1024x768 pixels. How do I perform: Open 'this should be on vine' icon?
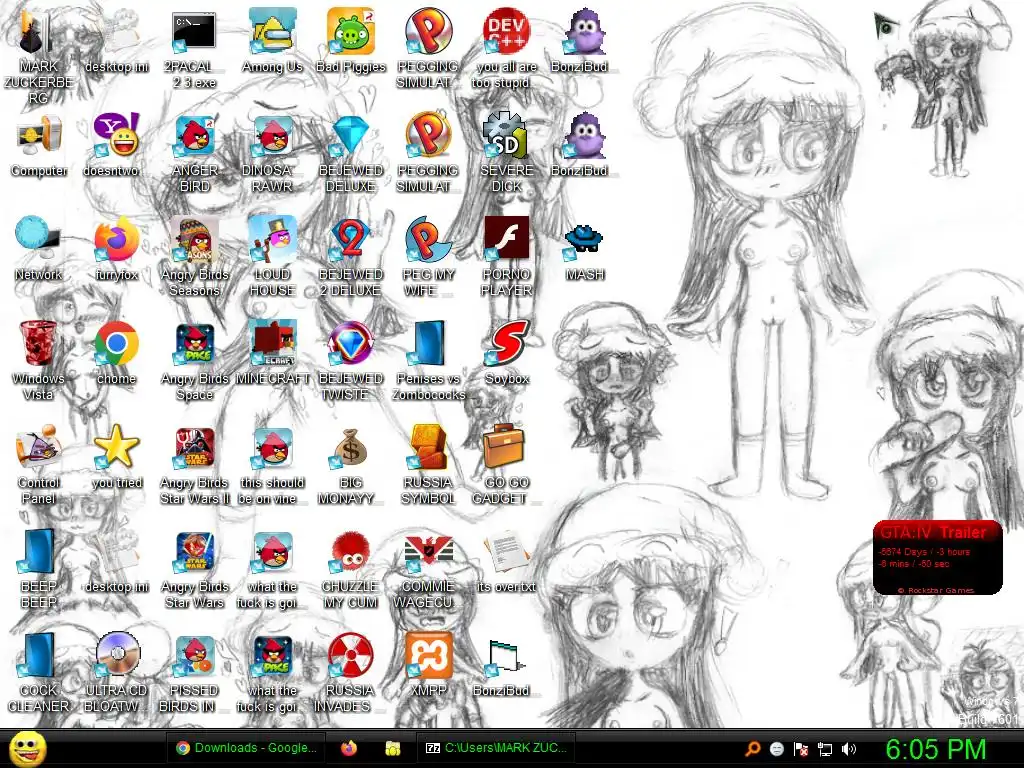[x=272, y=448]
